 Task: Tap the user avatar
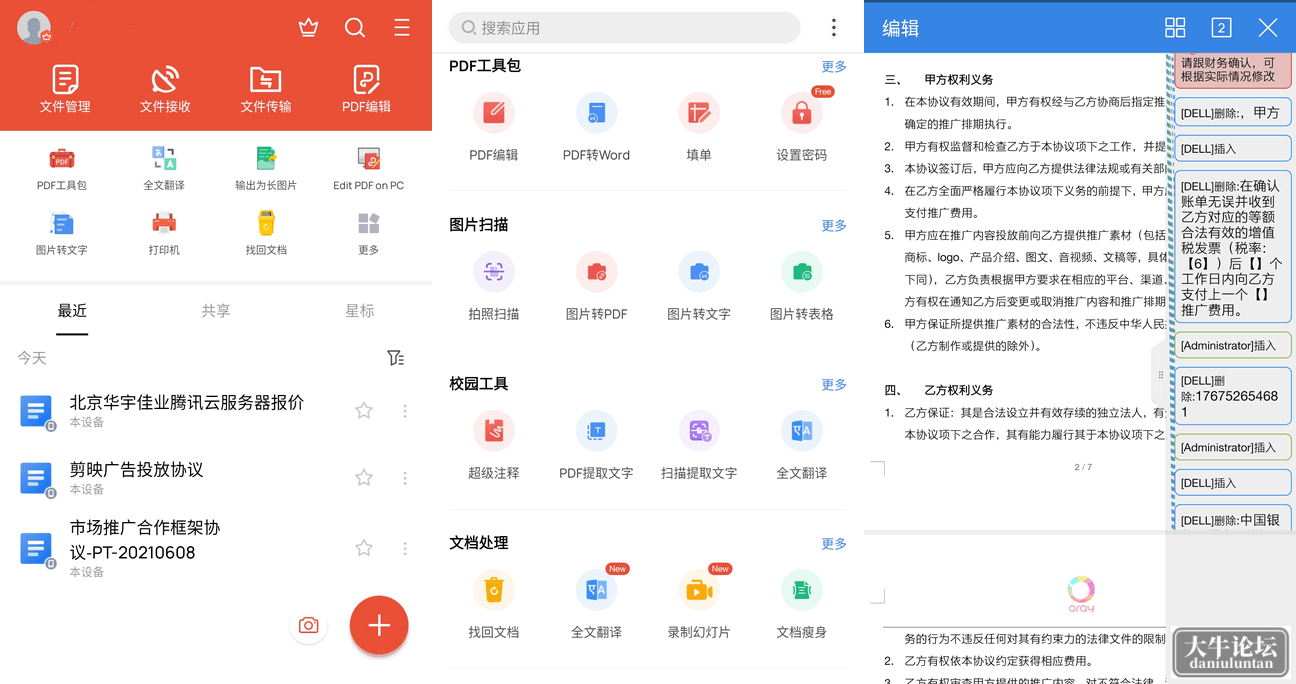click(x=34, y=28)
